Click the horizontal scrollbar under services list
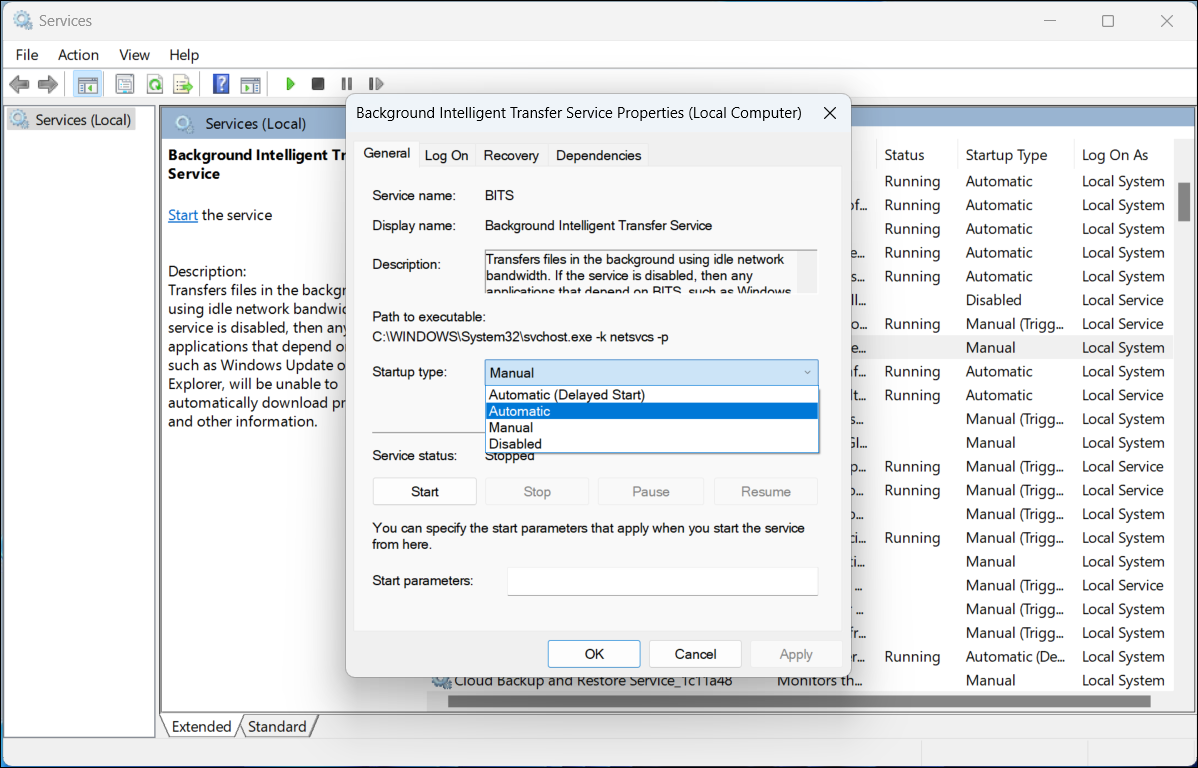Screen dimensions: 1198x768 click(799, 702)
